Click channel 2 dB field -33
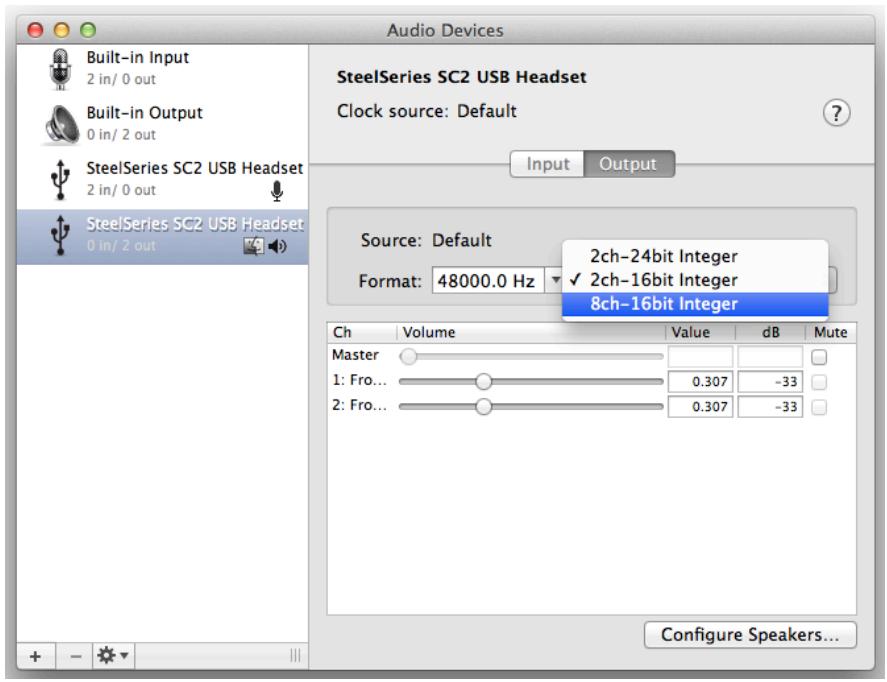 click(770, 407)
